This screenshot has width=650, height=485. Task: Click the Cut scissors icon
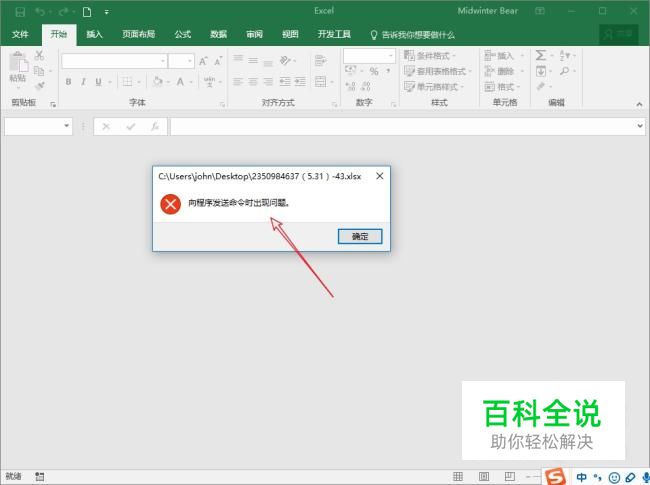click(39, 55)
